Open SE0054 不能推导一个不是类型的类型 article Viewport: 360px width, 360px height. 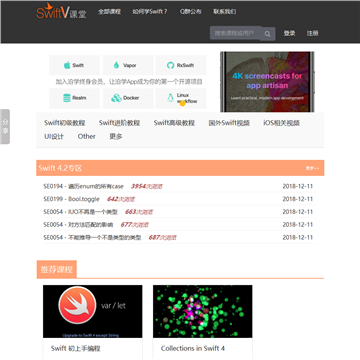[92, 238]
